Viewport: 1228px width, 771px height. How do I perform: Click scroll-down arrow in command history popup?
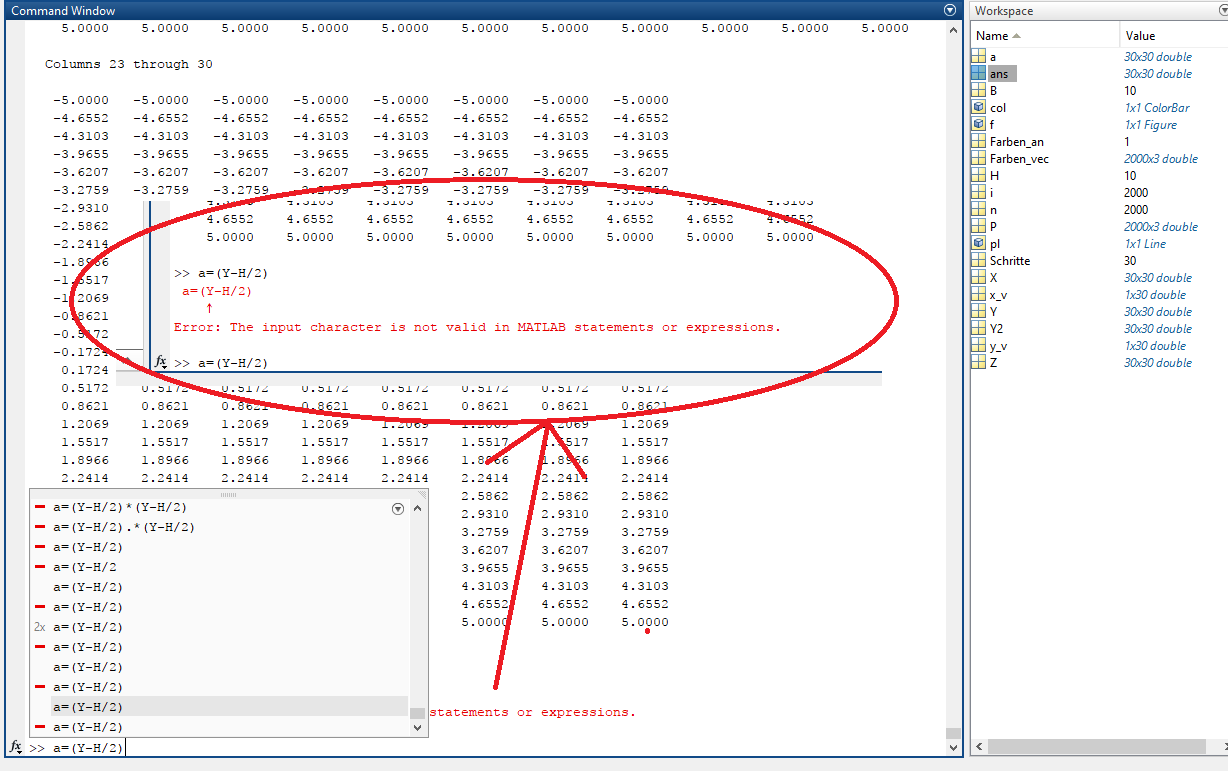418,728
